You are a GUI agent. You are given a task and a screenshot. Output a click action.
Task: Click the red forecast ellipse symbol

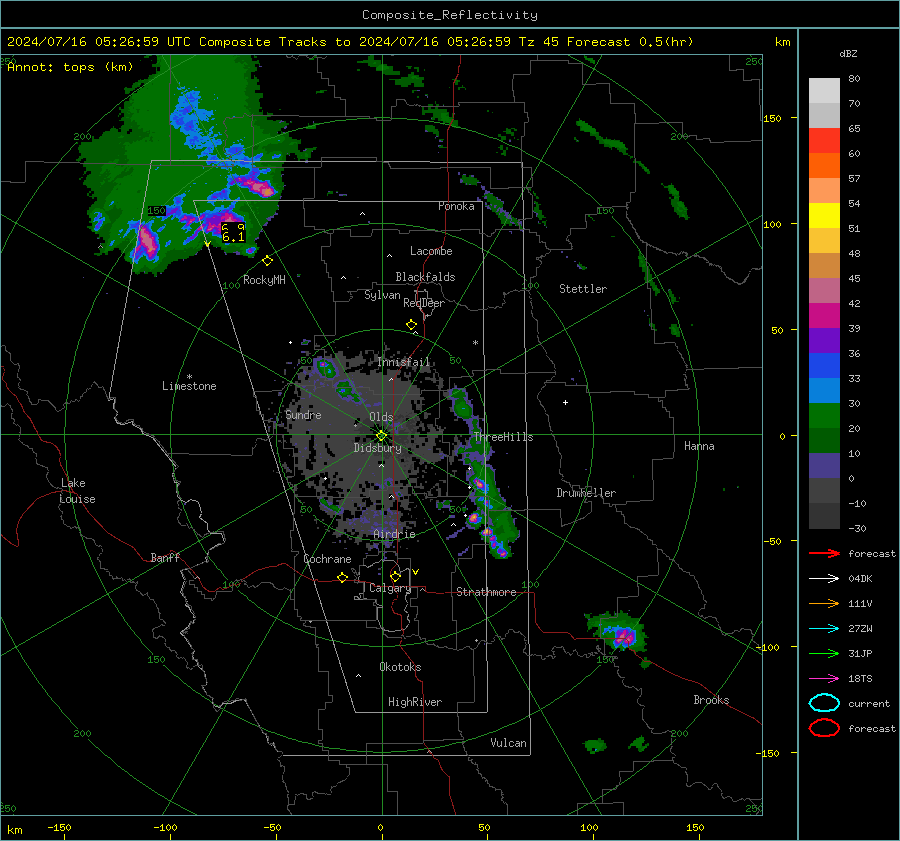824,728
